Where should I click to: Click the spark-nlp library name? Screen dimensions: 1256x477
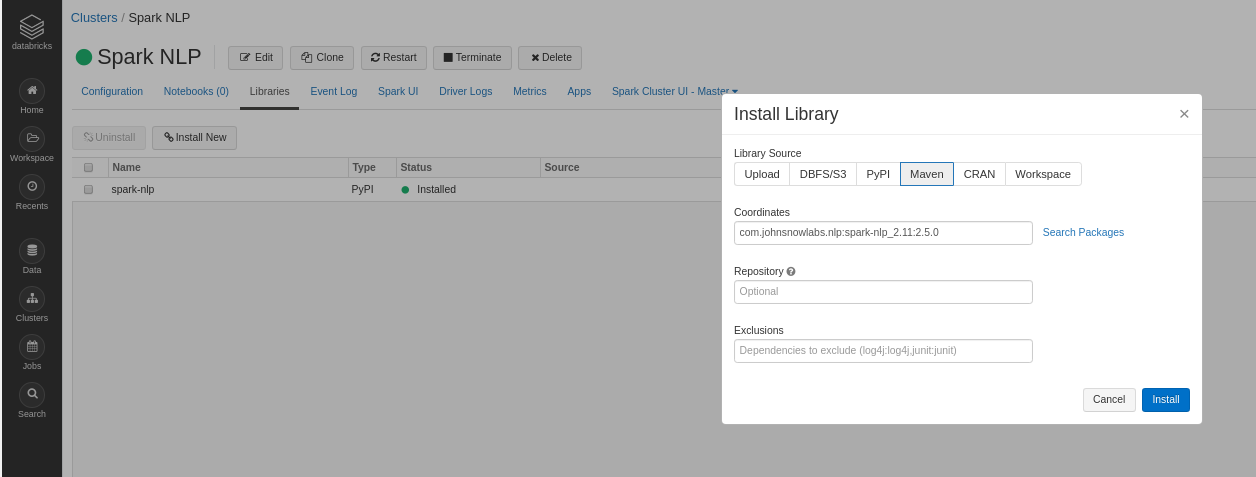click(133, 189)
